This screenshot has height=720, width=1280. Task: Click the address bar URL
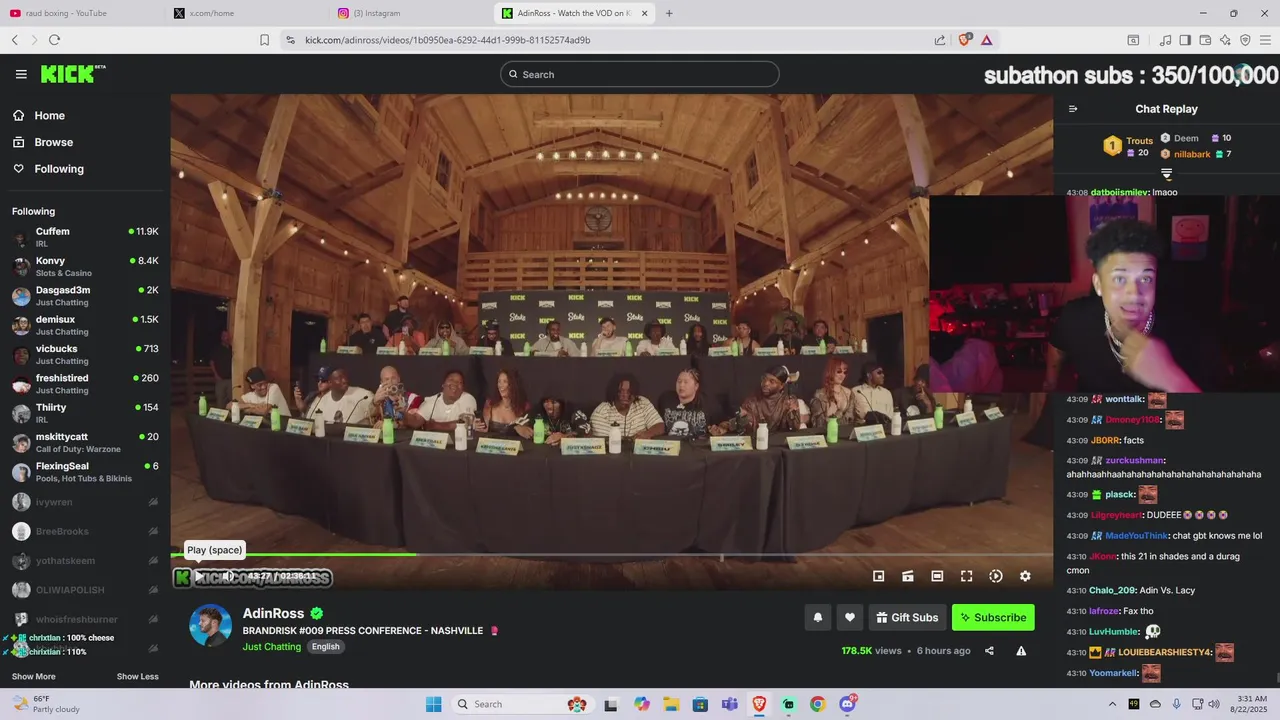click(x=448, y=40)
